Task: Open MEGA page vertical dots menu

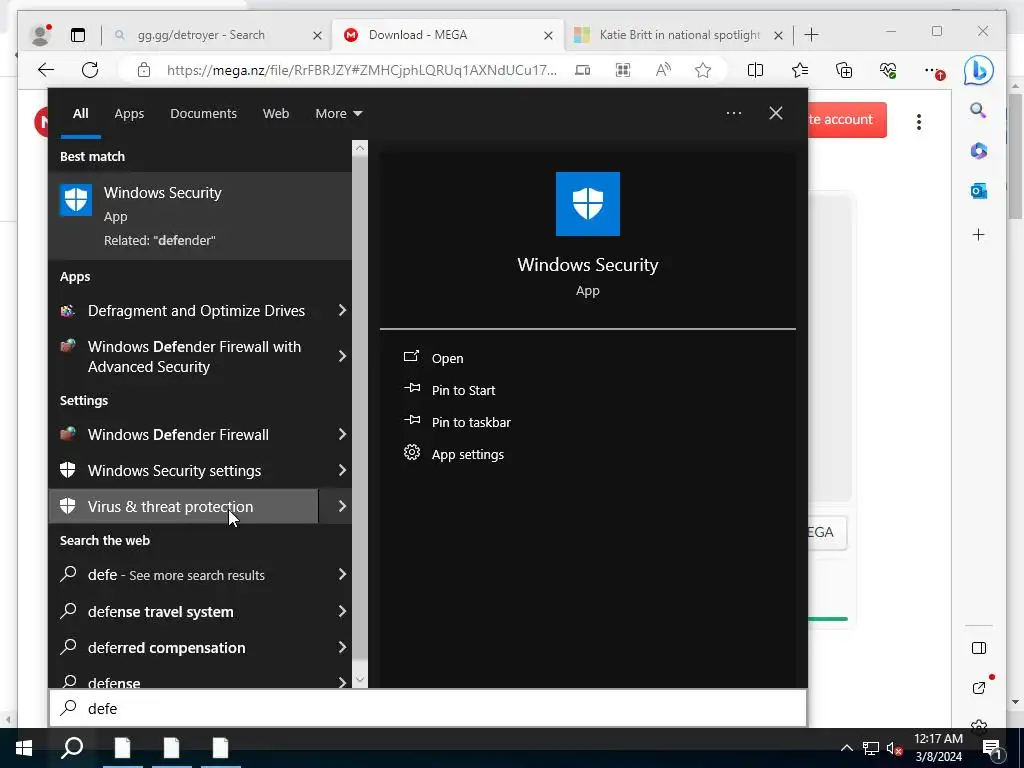Action: point(918,121)
